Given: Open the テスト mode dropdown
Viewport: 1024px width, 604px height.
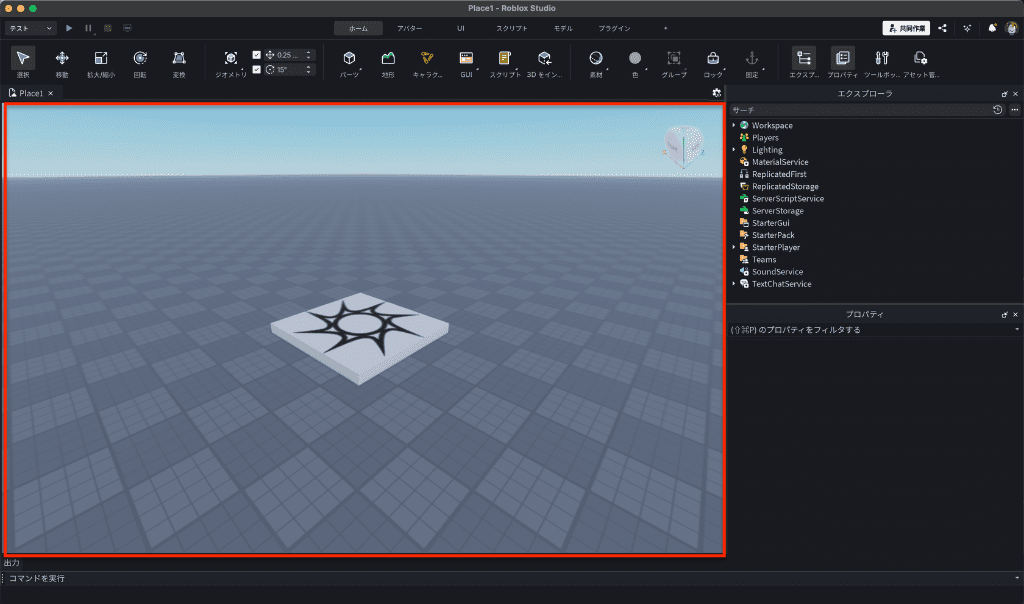Looking at the screenshot, I should (31, 28).
